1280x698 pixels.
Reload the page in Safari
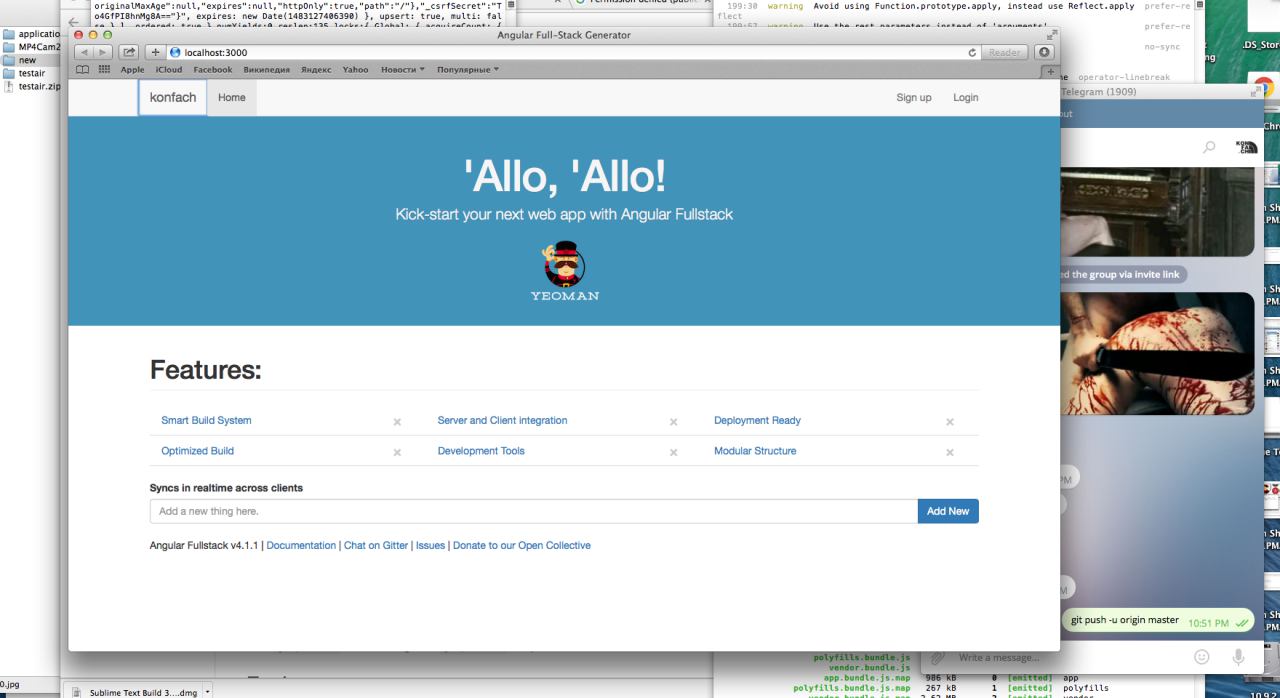(x=972, y=52)
